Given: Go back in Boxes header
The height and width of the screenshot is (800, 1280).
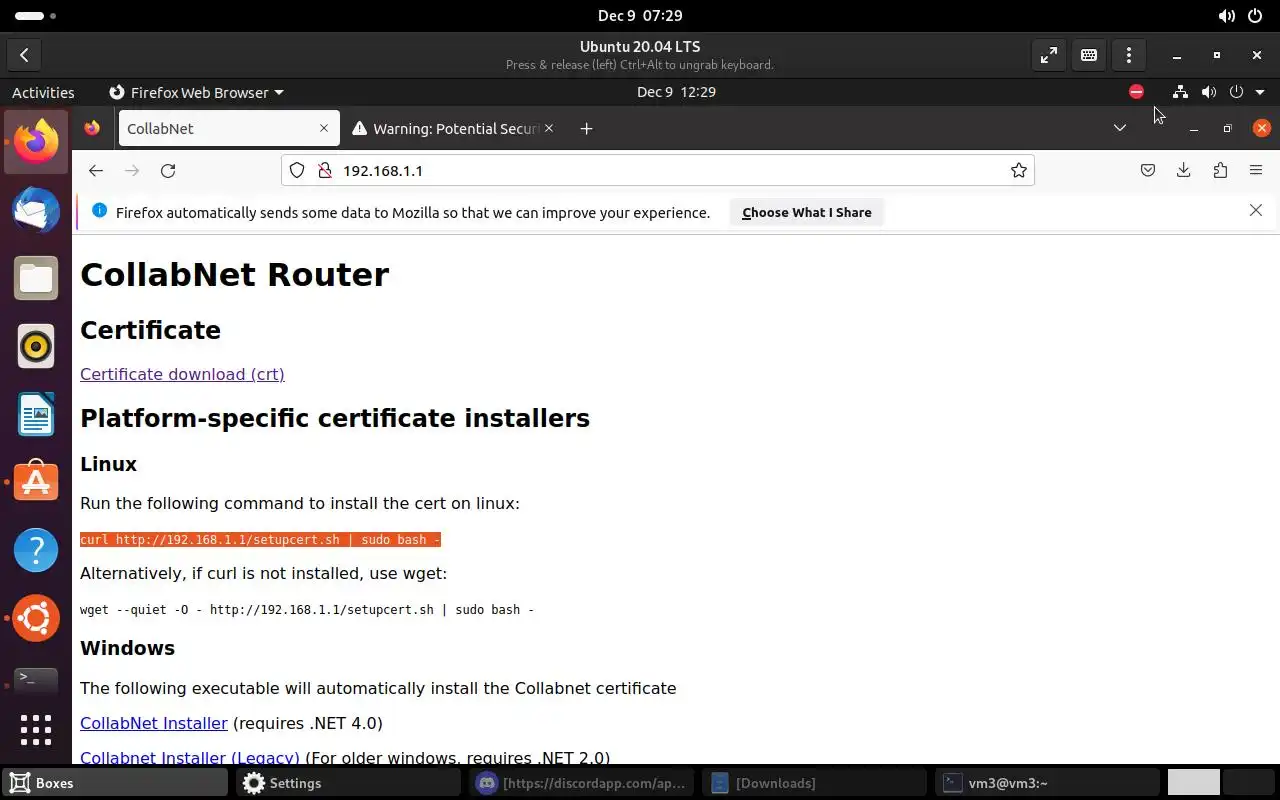Looking at the screenshot, I should 24,55.
